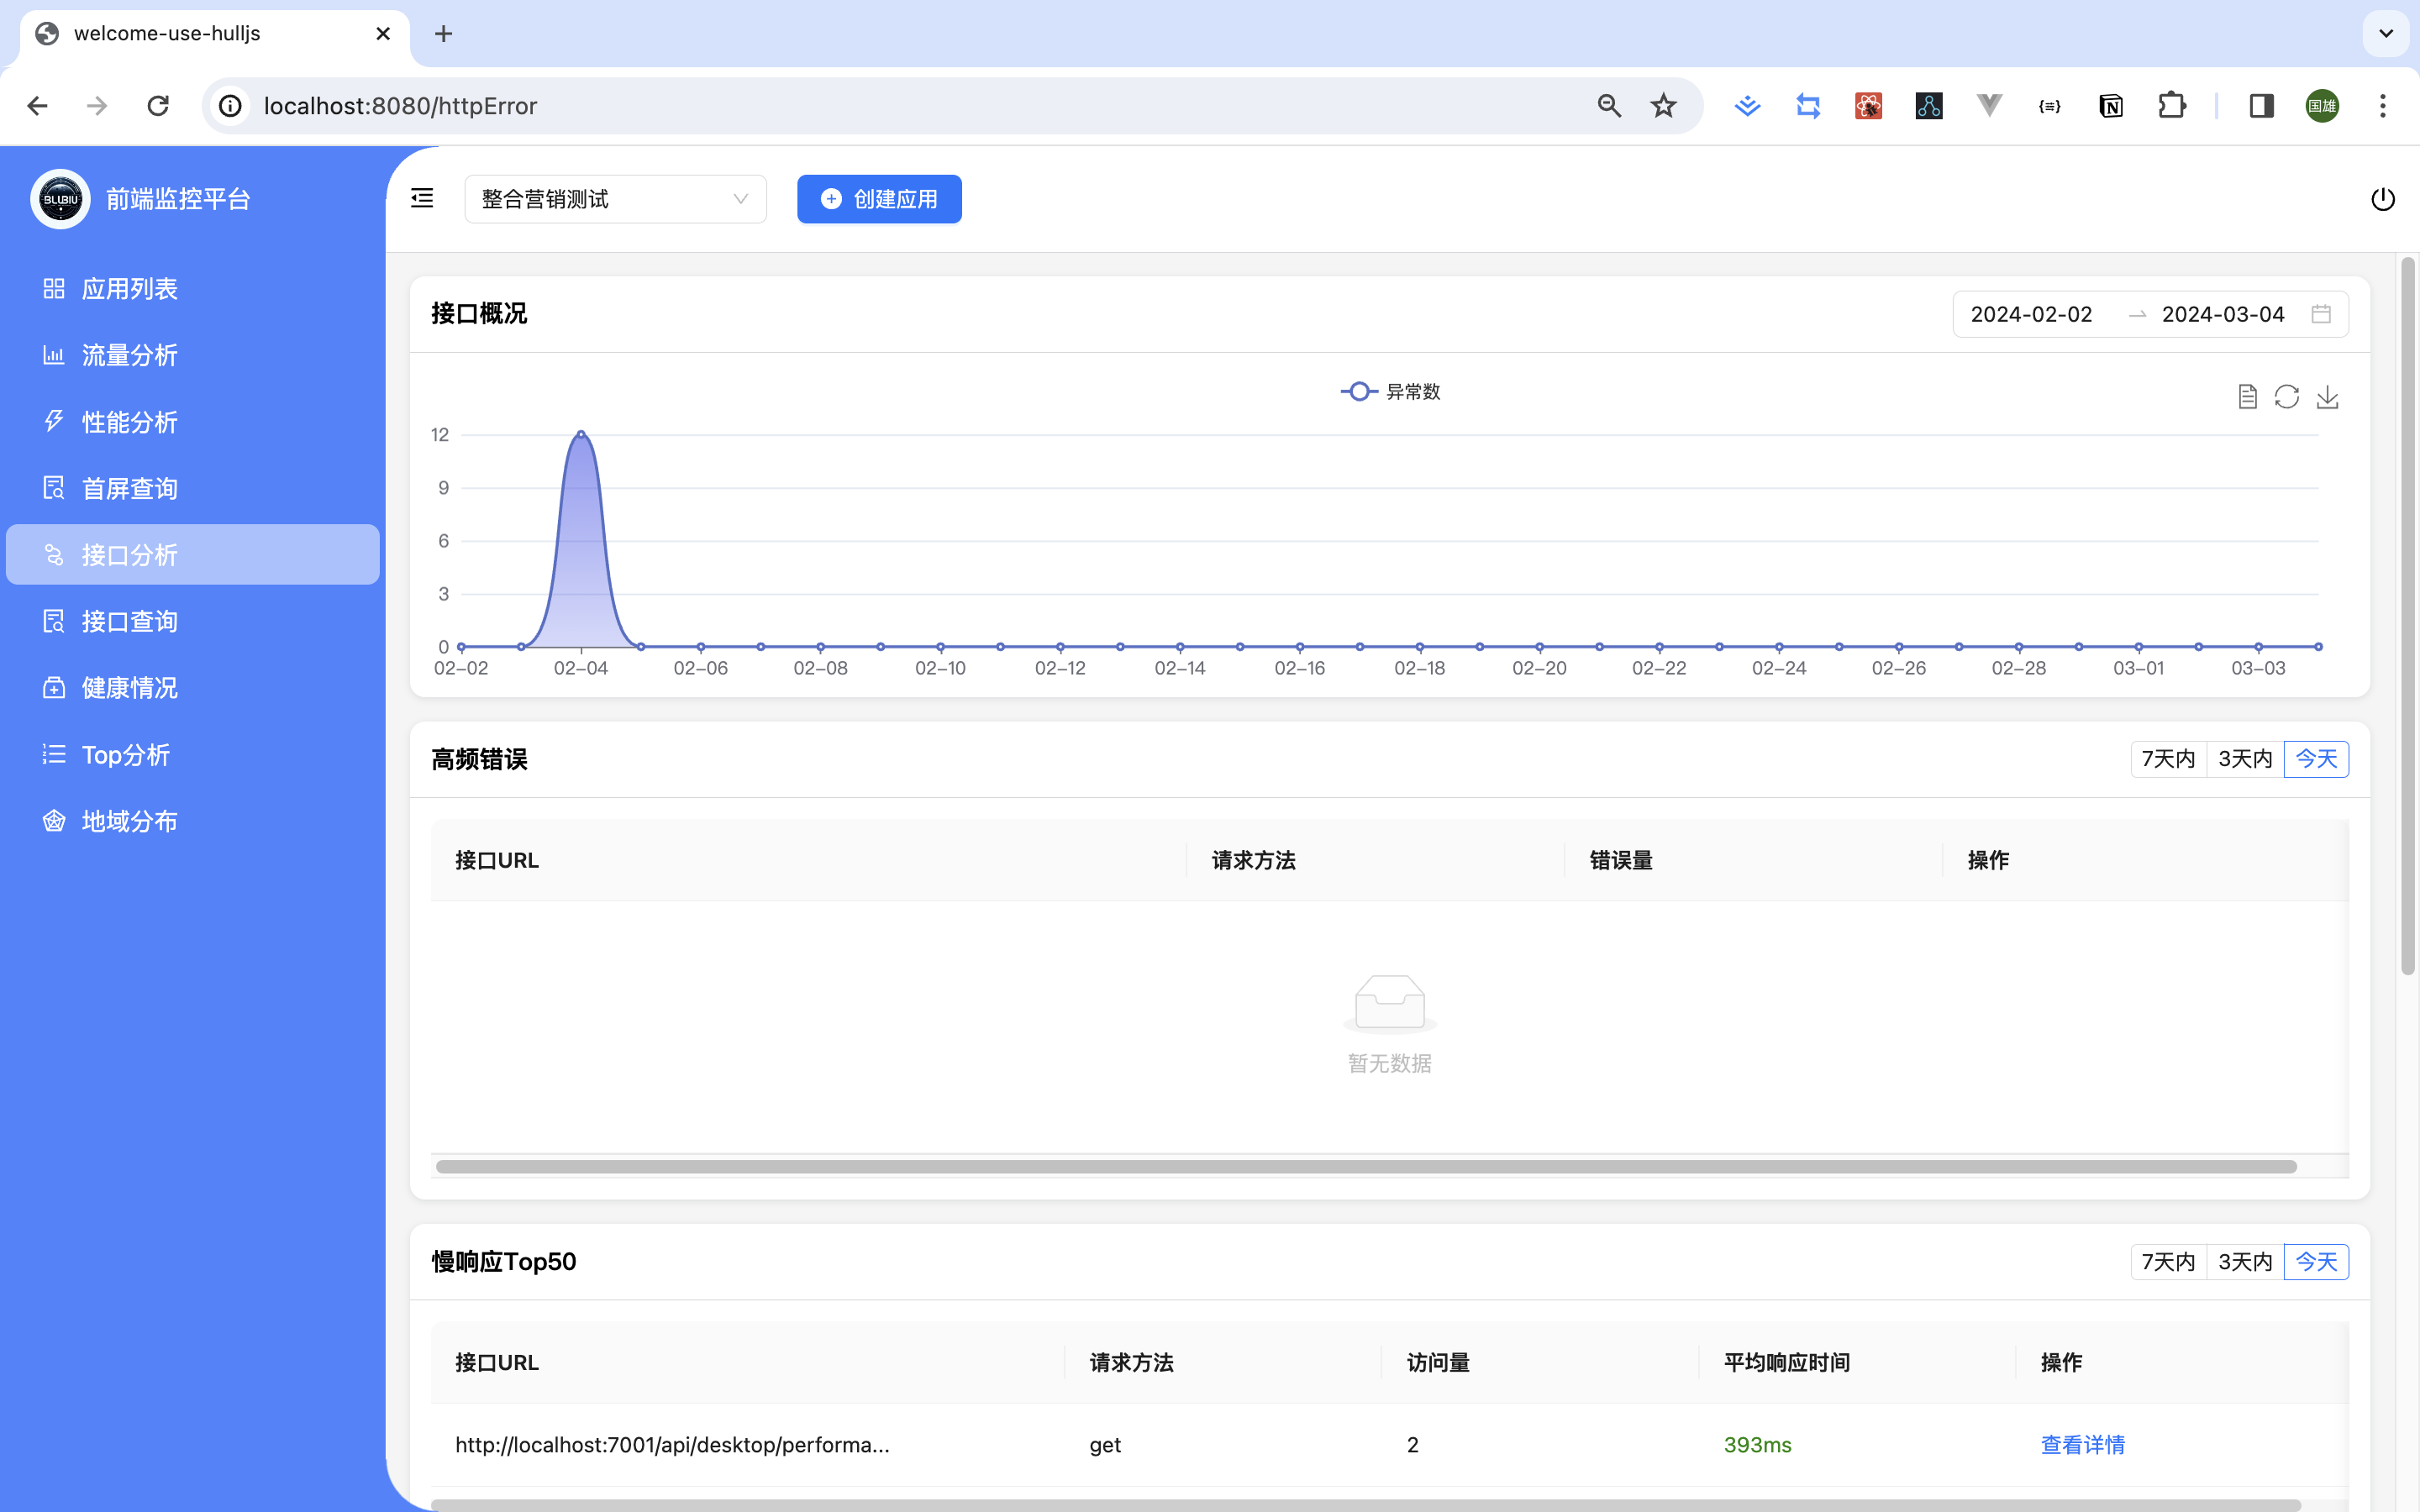Click the start date 2024-02-02 field
This screenshot has height=1512, width=2420.
pos(2031,314)
